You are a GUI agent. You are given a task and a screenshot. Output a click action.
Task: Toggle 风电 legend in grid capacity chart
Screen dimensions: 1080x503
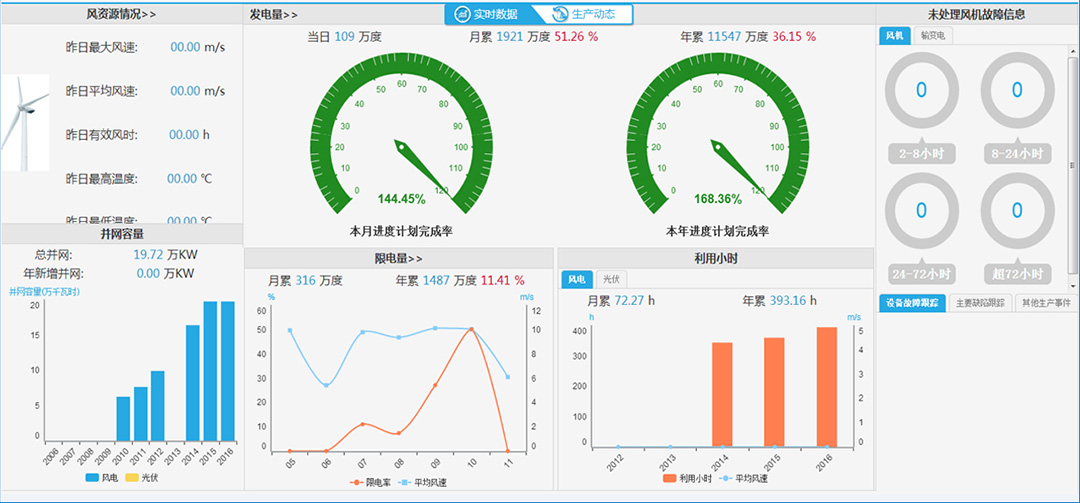coord(100,478)
